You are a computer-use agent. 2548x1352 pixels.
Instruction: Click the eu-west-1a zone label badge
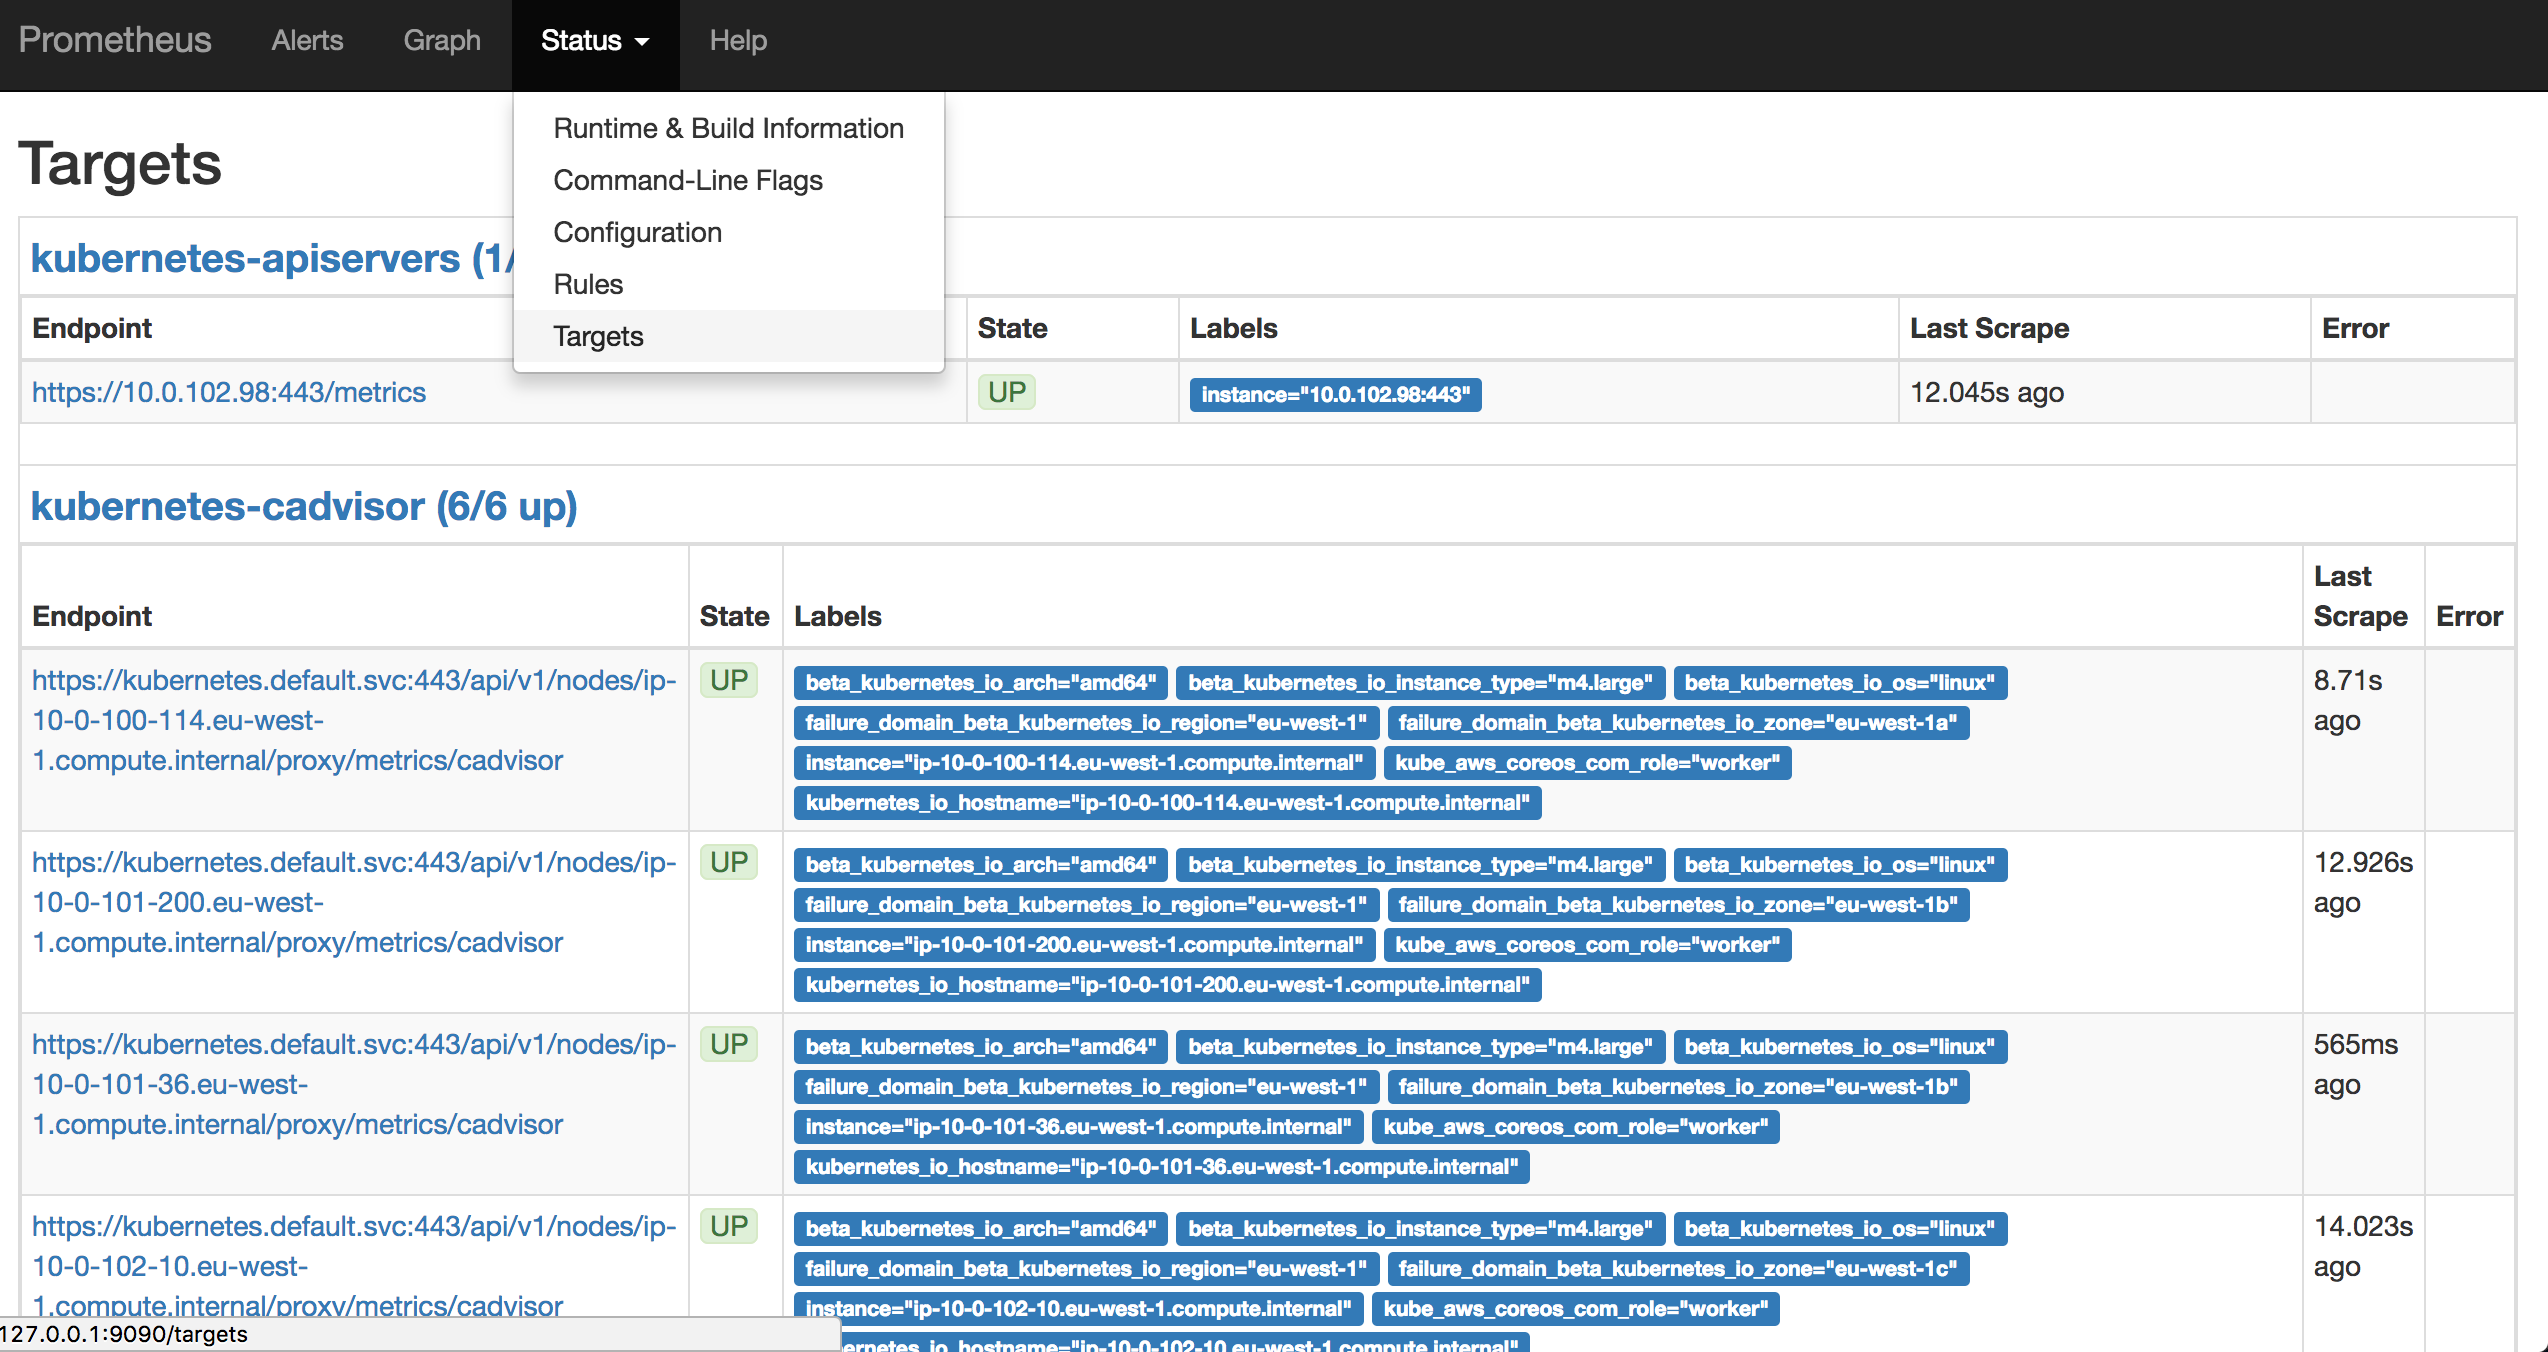pos(1677,723)
